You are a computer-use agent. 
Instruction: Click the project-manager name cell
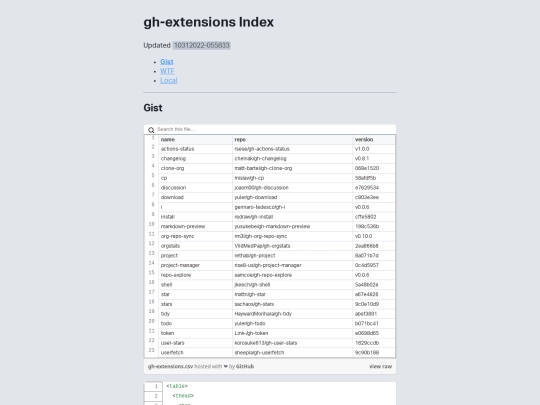[x=195, y=266]
